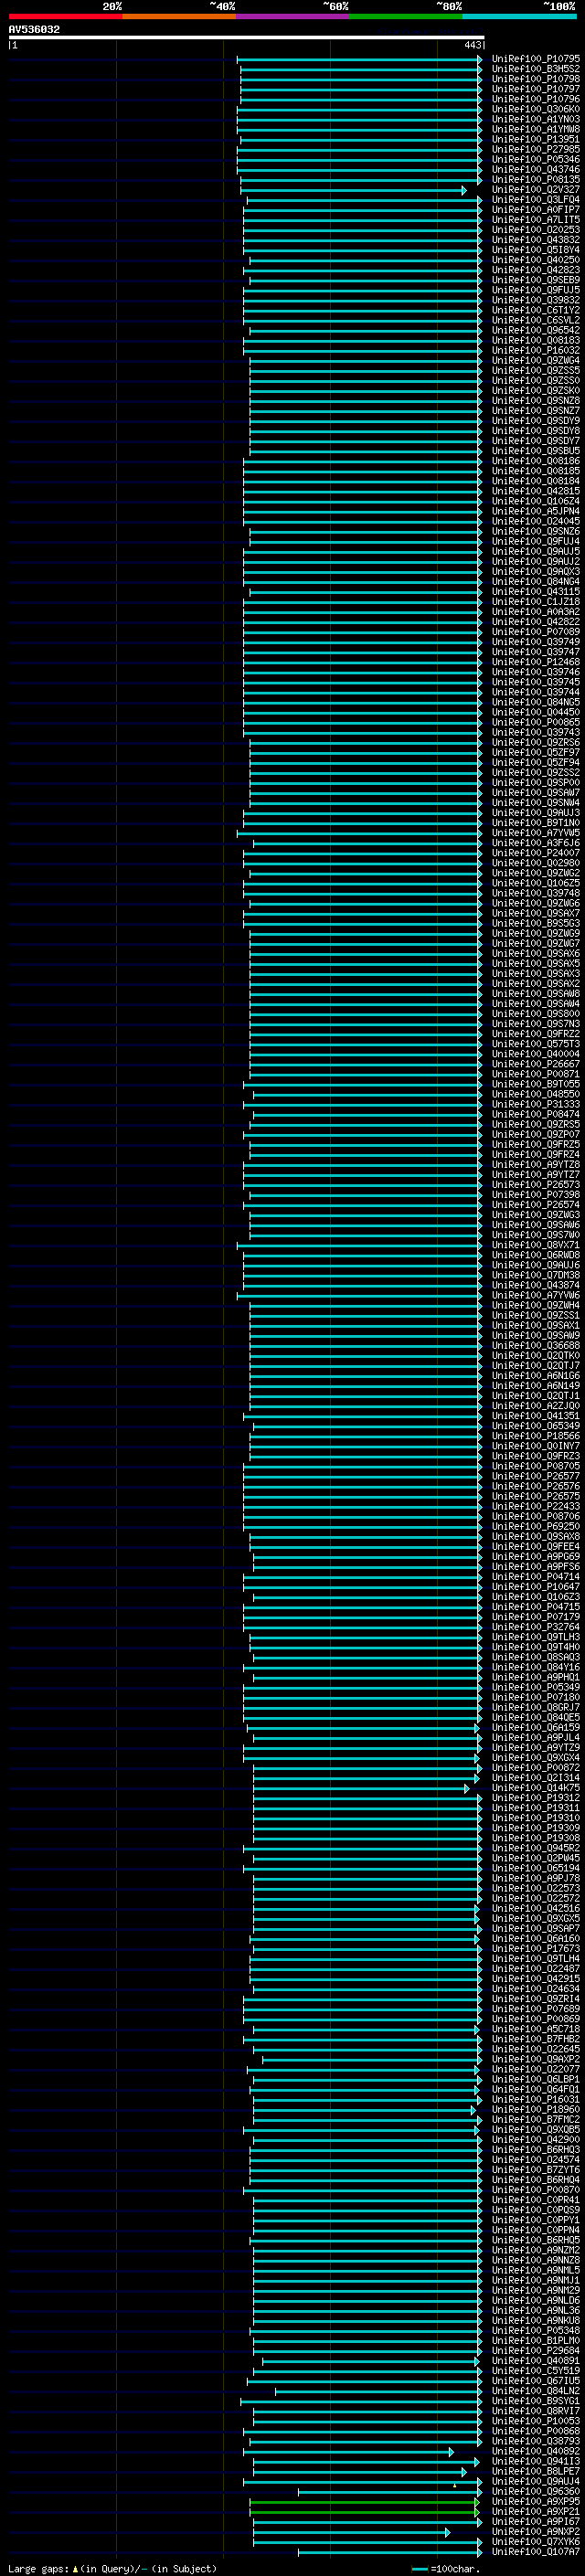Select hit UniRef100_A1YN03
Image resolution: width=585 pixels, height=2576 pixels.
coord(535,119)
